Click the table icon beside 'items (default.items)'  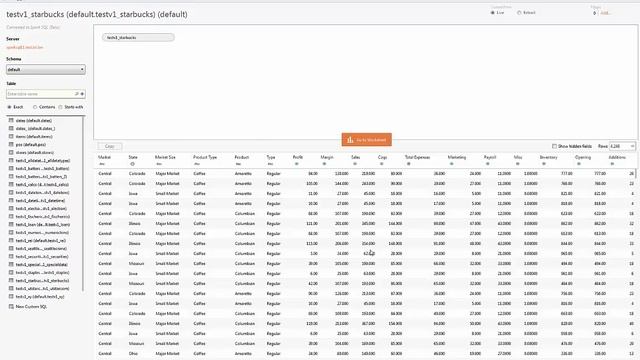[x=11, y=136]
